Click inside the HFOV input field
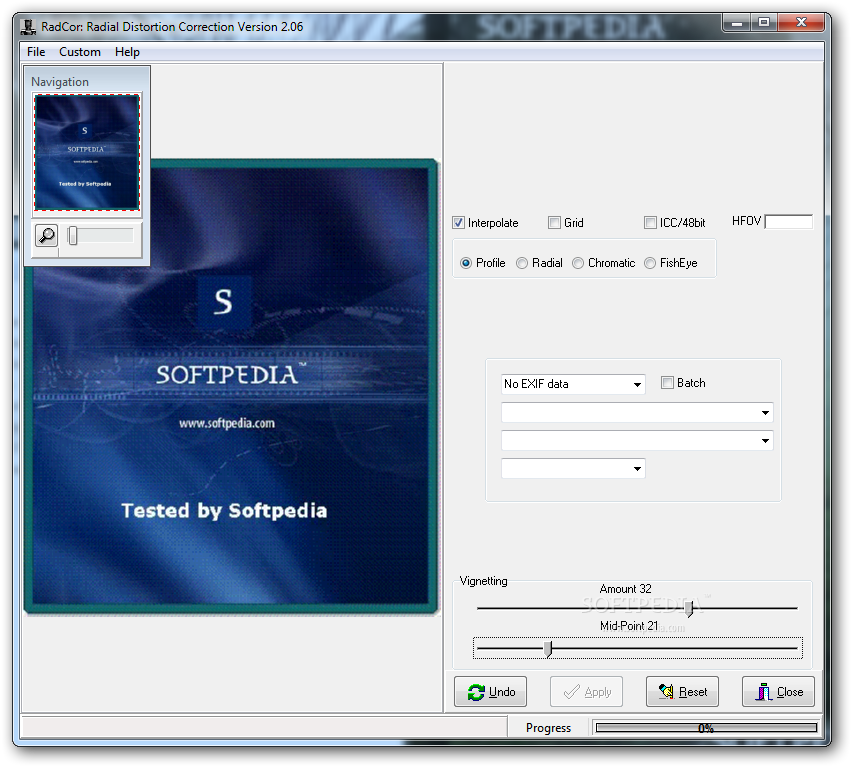 pyautogui.click(x=789, y=222)
